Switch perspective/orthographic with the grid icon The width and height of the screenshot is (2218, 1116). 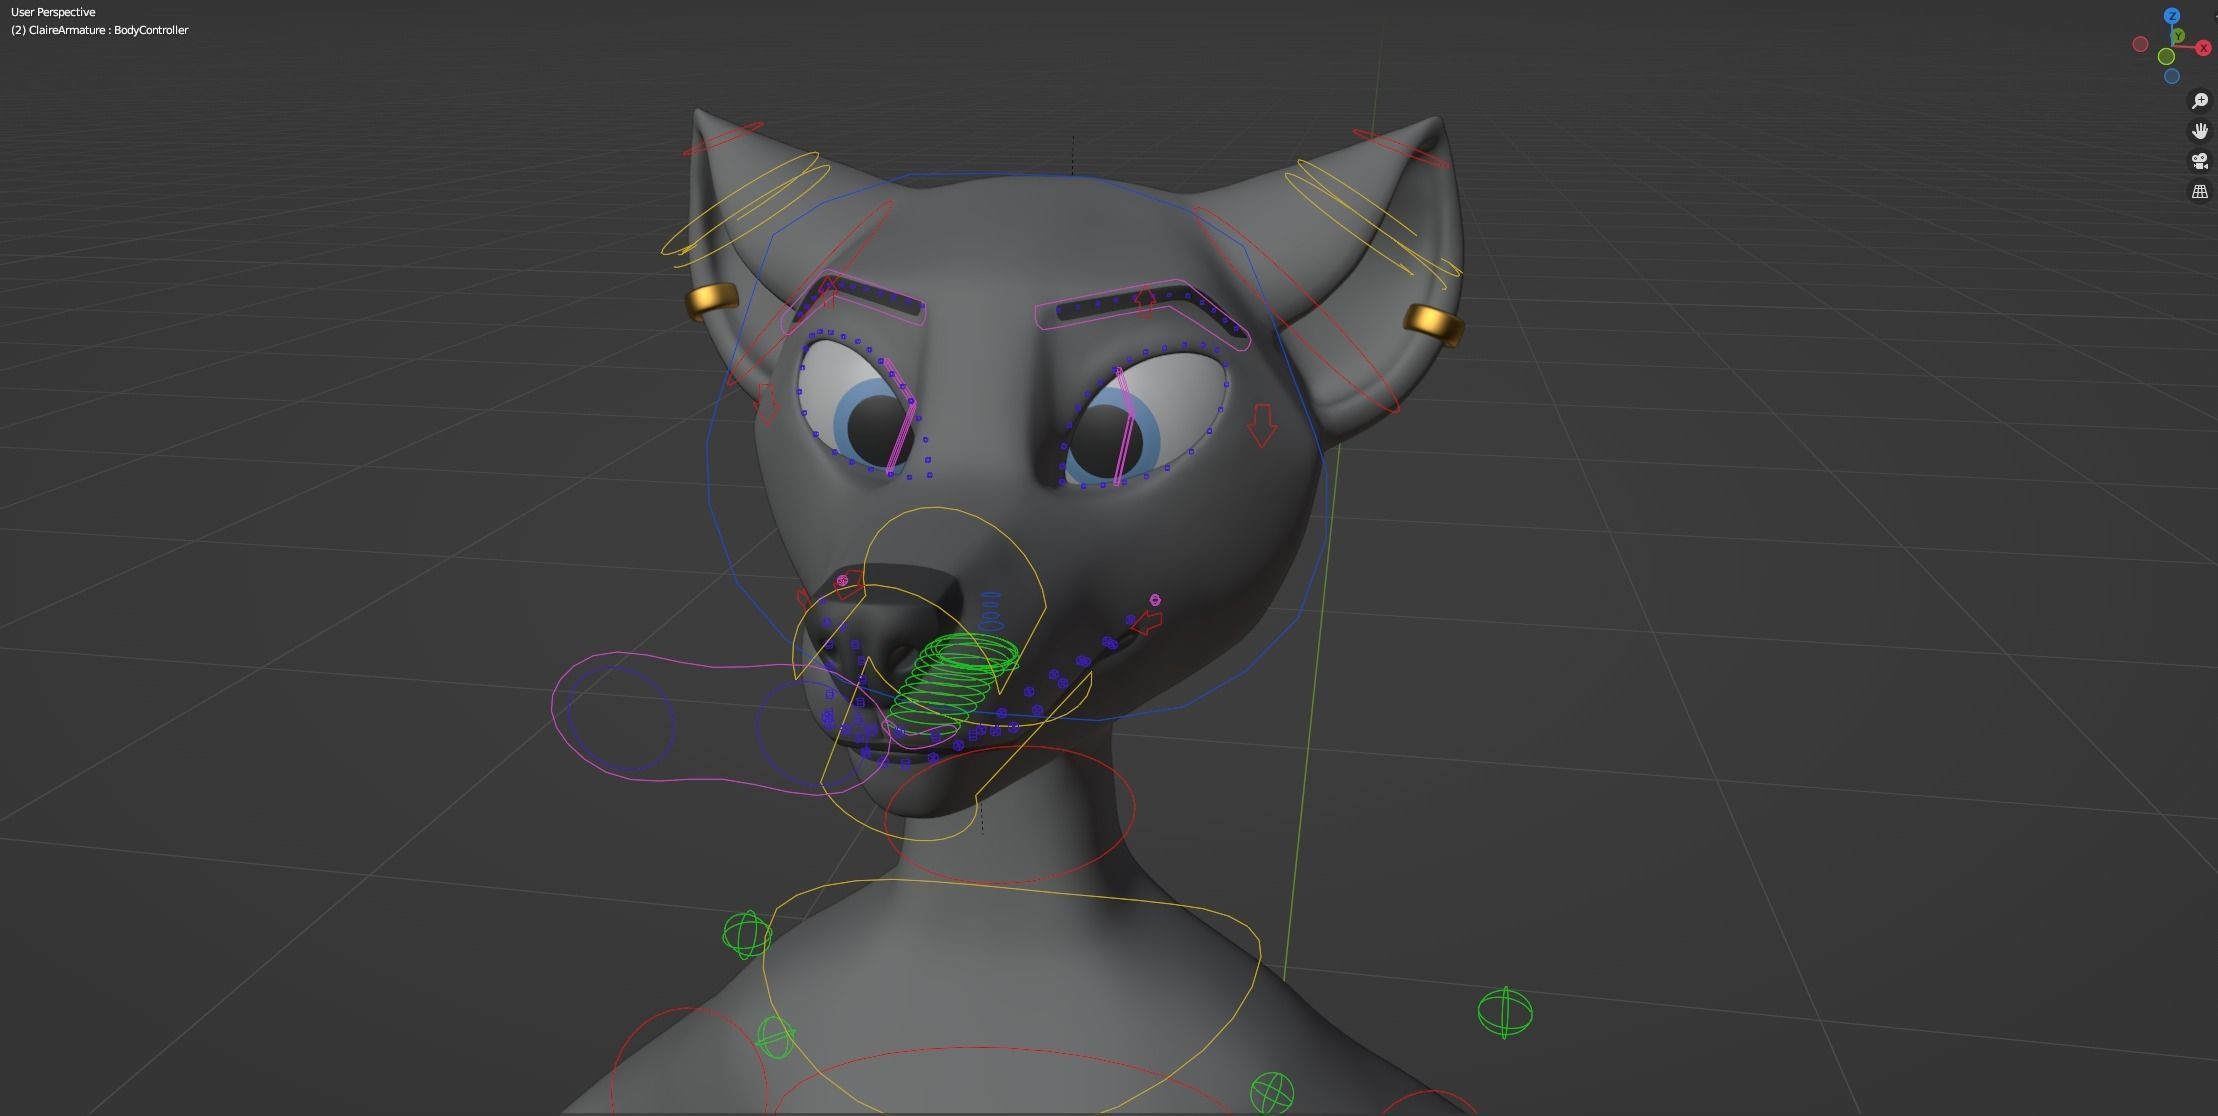coord(2200,191)
